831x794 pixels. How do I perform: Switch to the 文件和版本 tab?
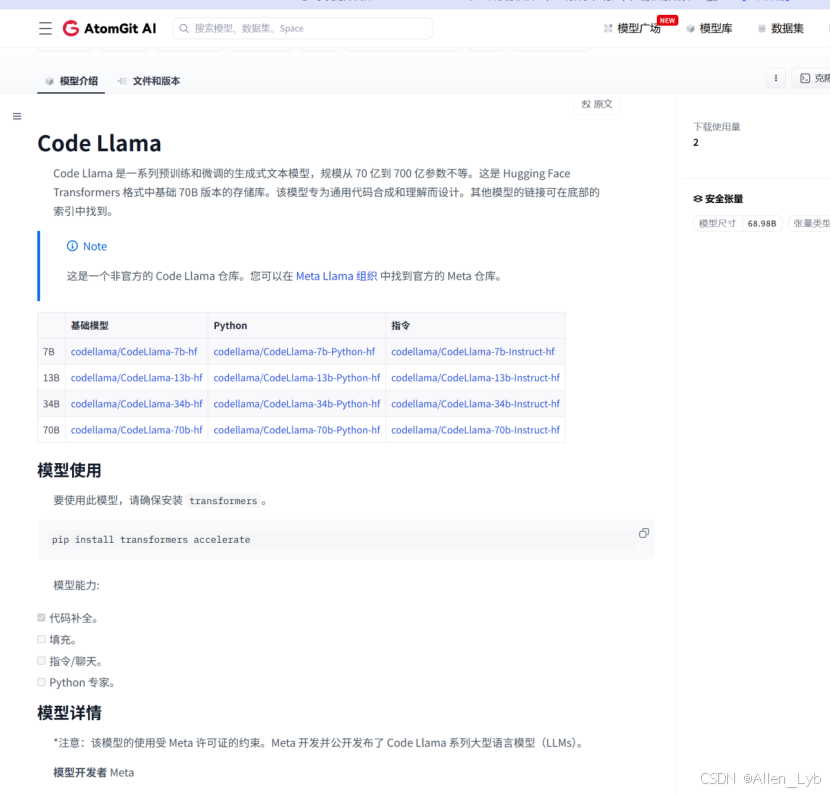click(x=149, y=81)
